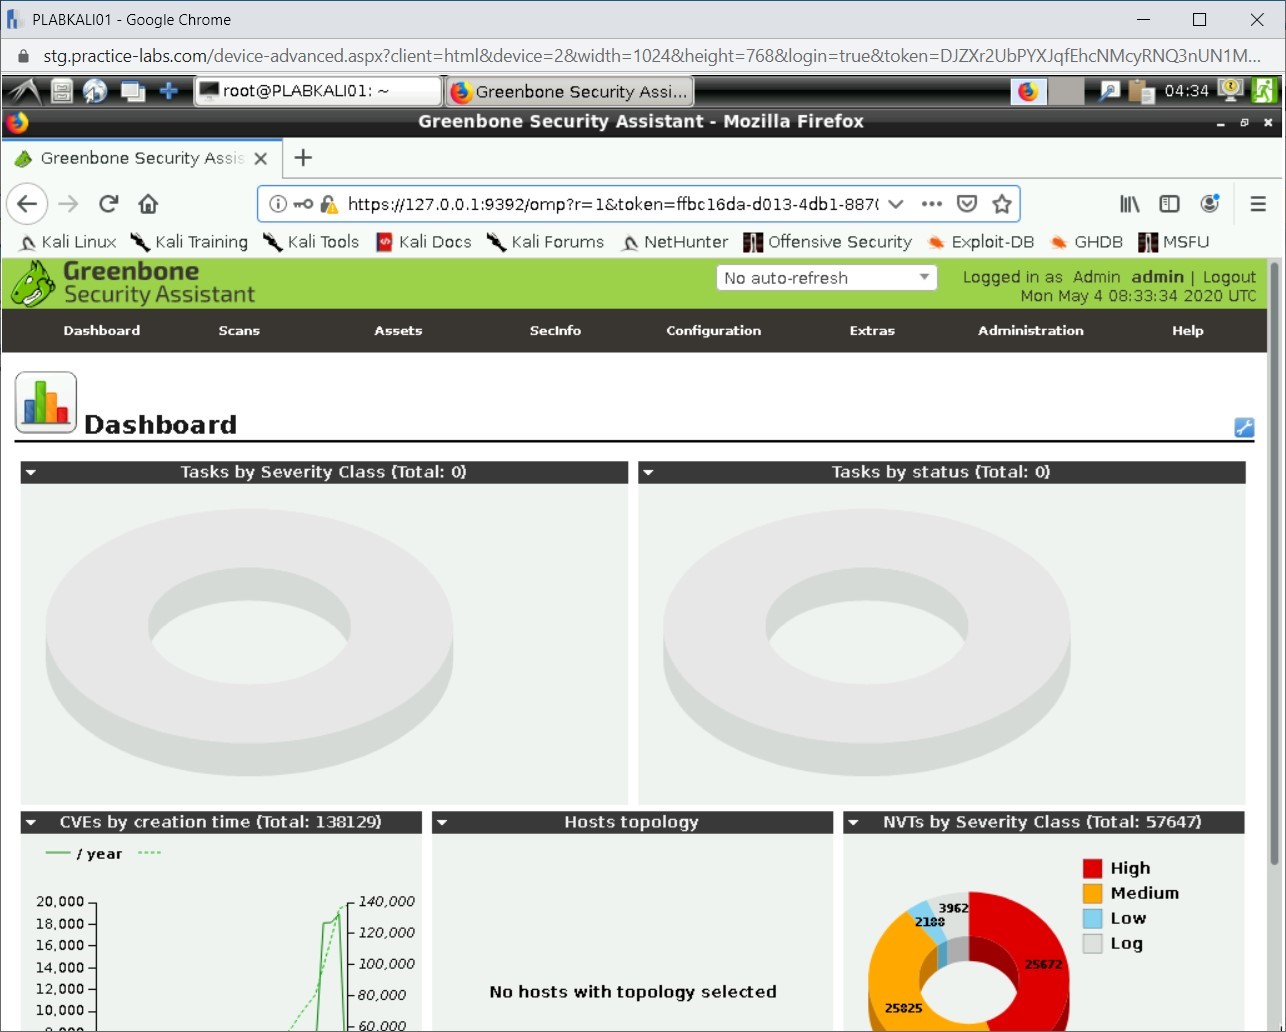Open Firefox library icon
Image resolution: width=1286 pixels, height=1032 pixels.
(x=1129, y=204)
